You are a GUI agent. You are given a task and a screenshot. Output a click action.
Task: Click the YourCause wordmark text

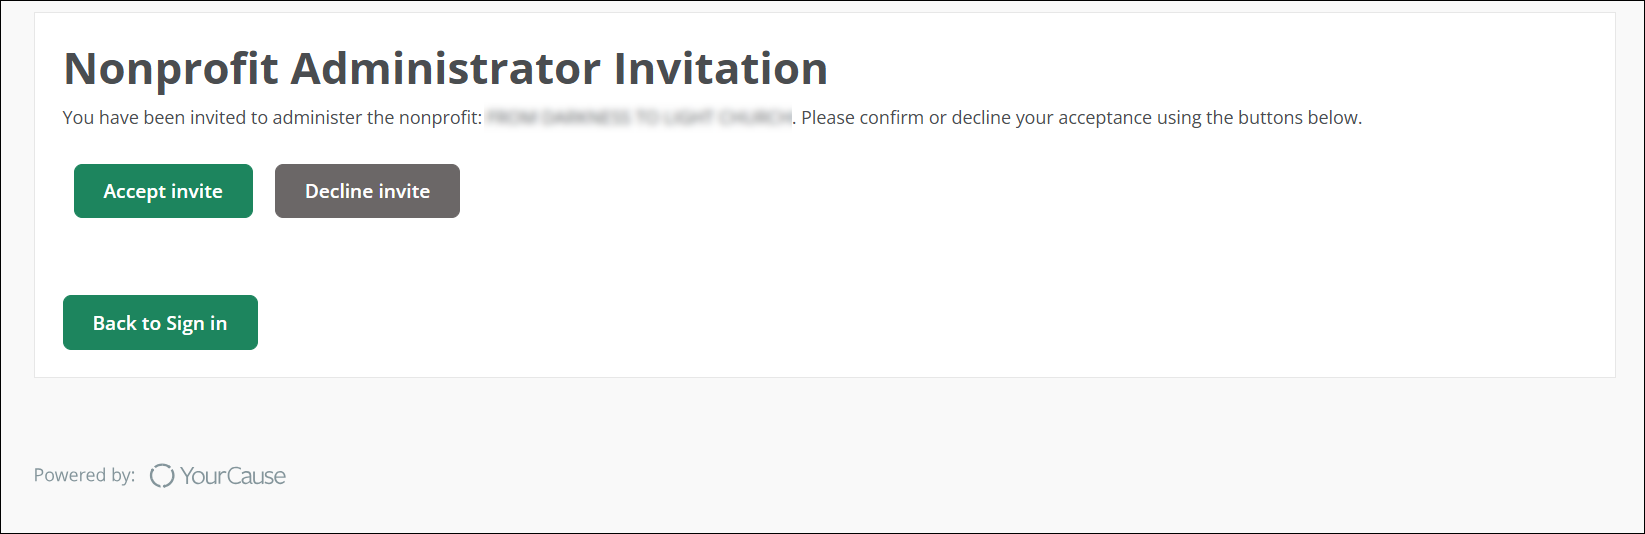pyautogui.click(x=232, y=476)
